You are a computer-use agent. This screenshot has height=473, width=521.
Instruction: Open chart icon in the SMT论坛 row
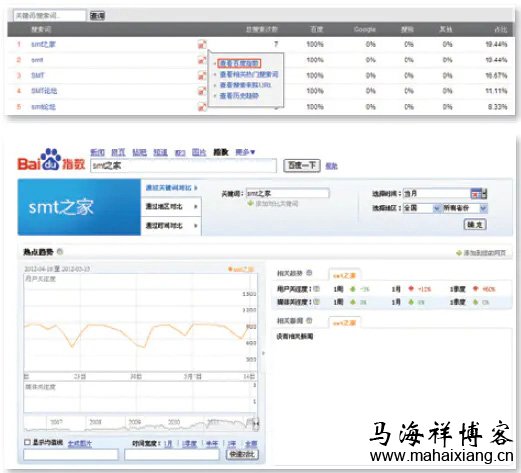pos(202,91)
